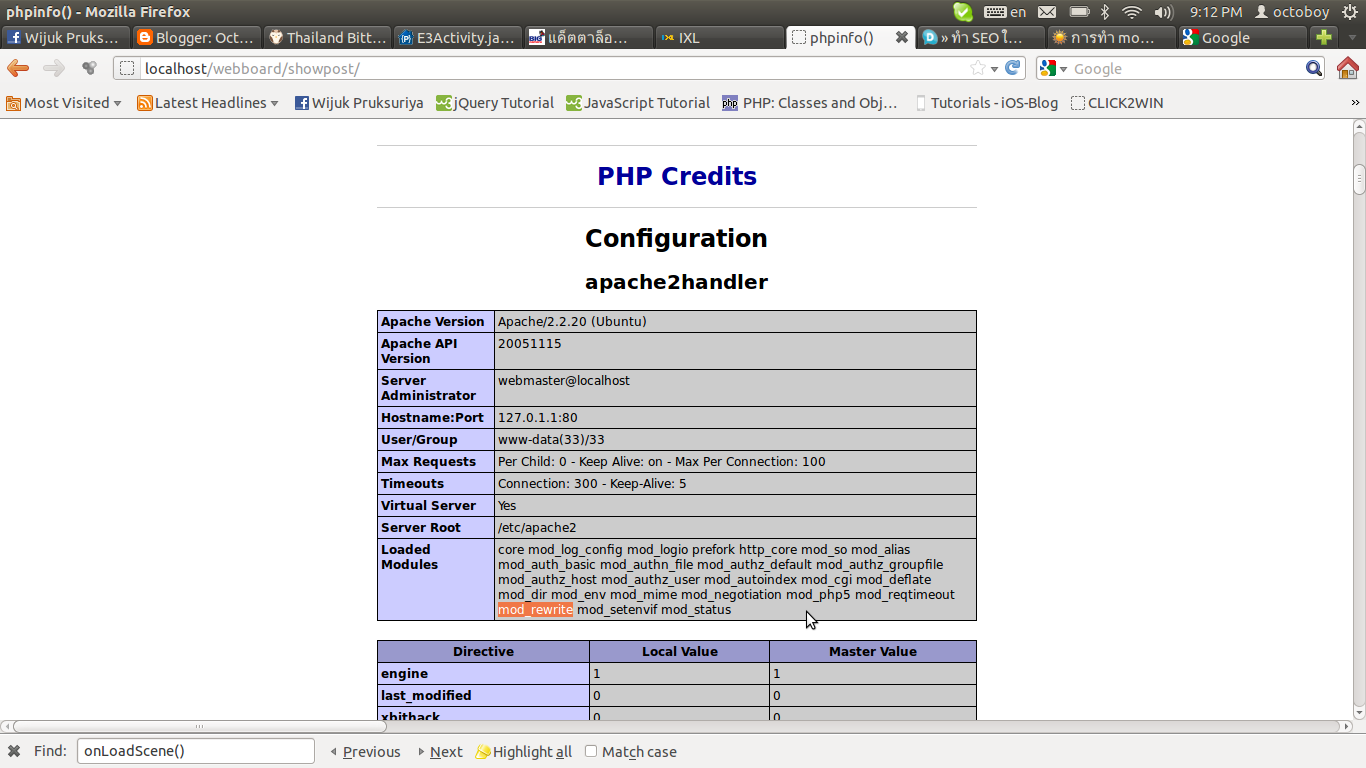
Task: Switch to the Wijuk Pruks... Facebook tab
Action: (65, 37)
